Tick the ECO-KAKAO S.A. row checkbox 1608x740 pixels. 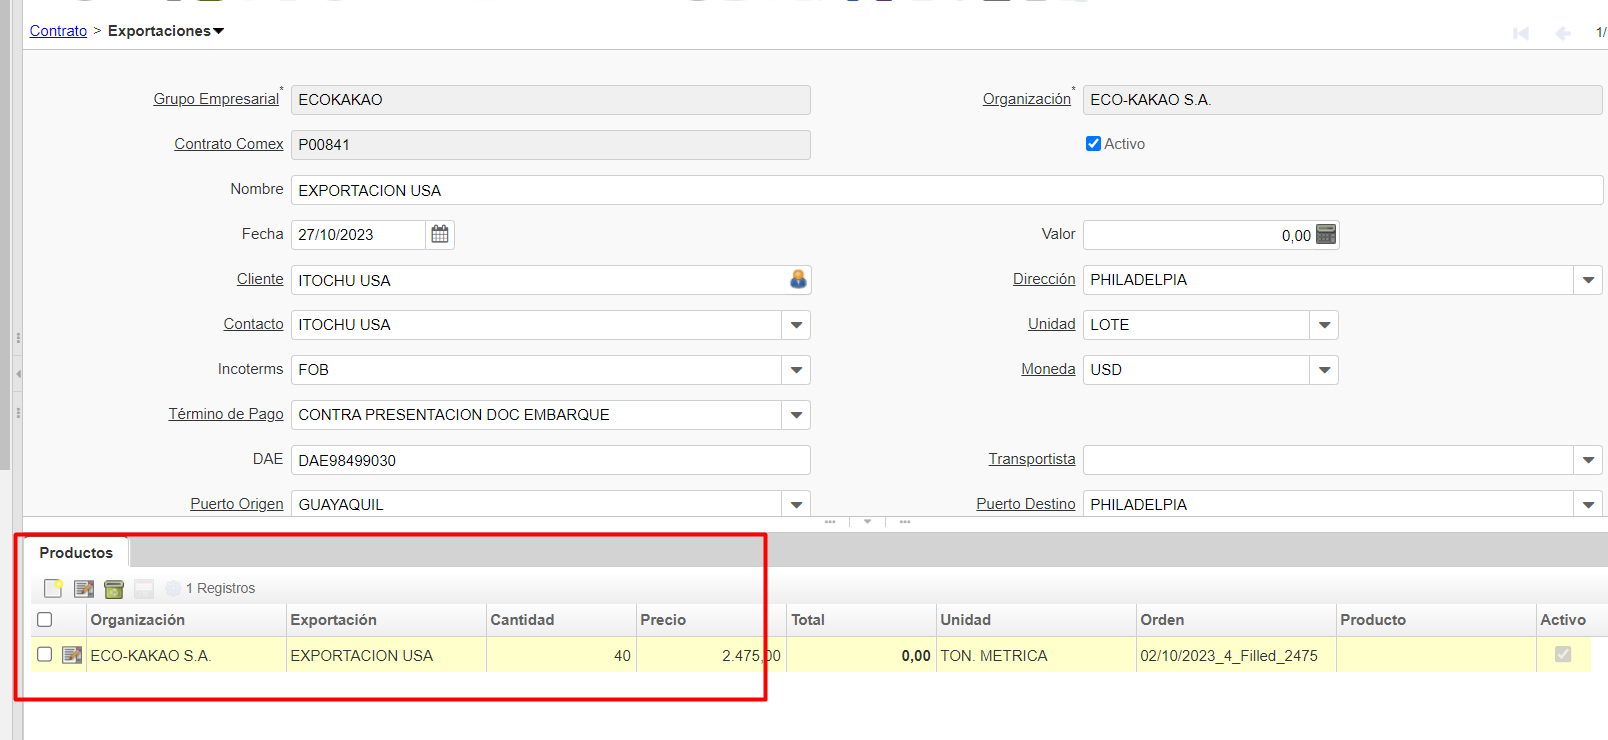pos(45,655)
